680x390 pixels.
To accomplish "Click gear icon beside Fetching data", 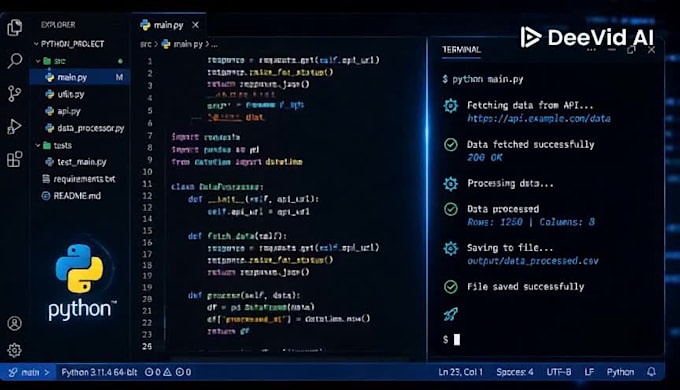I will (451, 105).
